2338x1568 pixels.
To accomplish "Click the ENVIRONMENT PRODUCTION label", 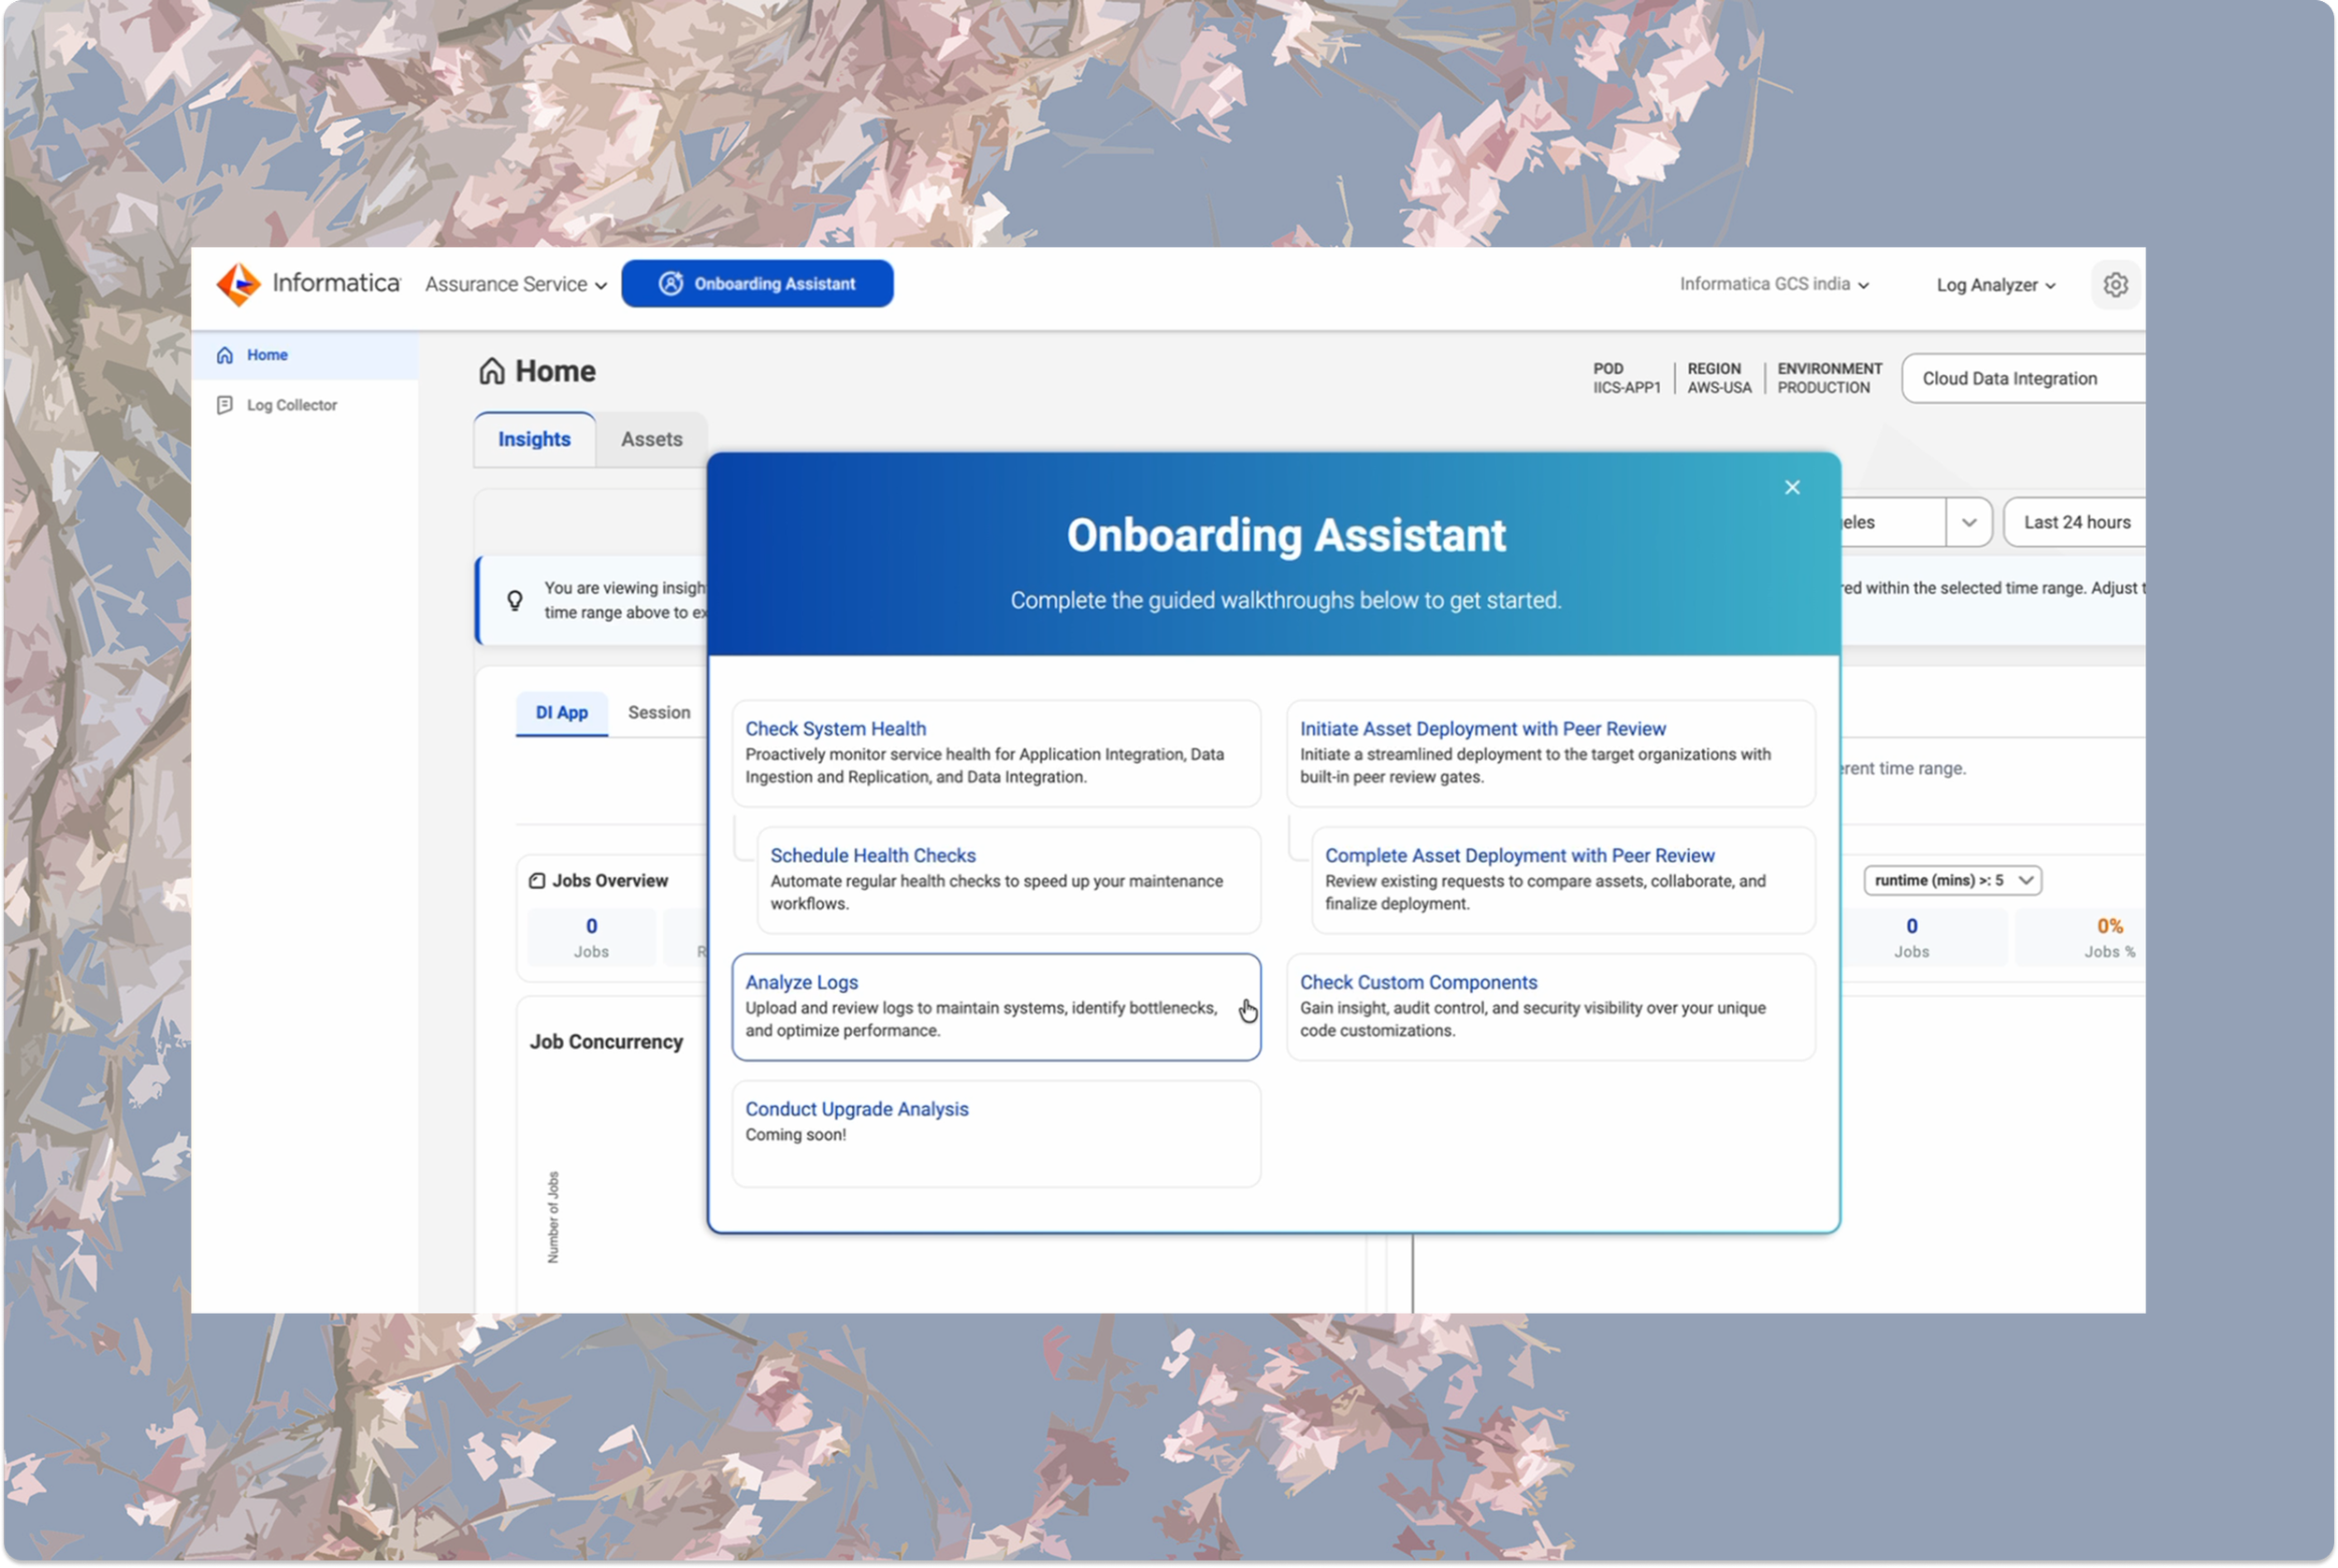I will point(1829,378).
